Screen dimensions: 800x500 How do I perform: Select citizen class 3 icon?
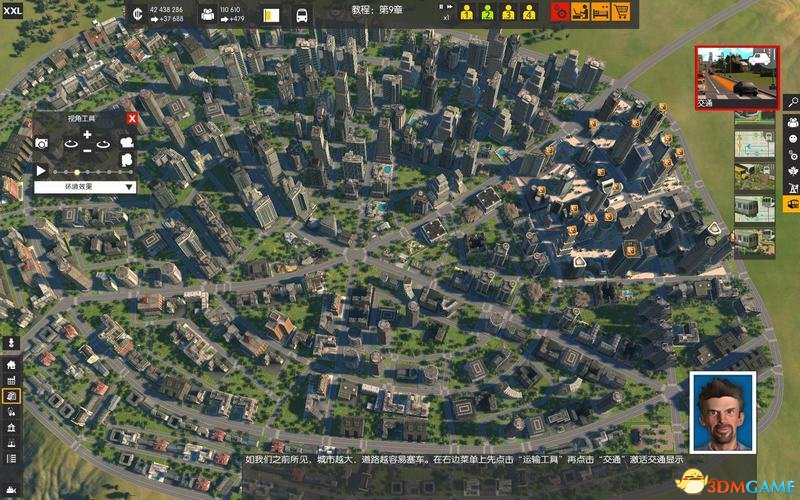[x=508, y=12]
